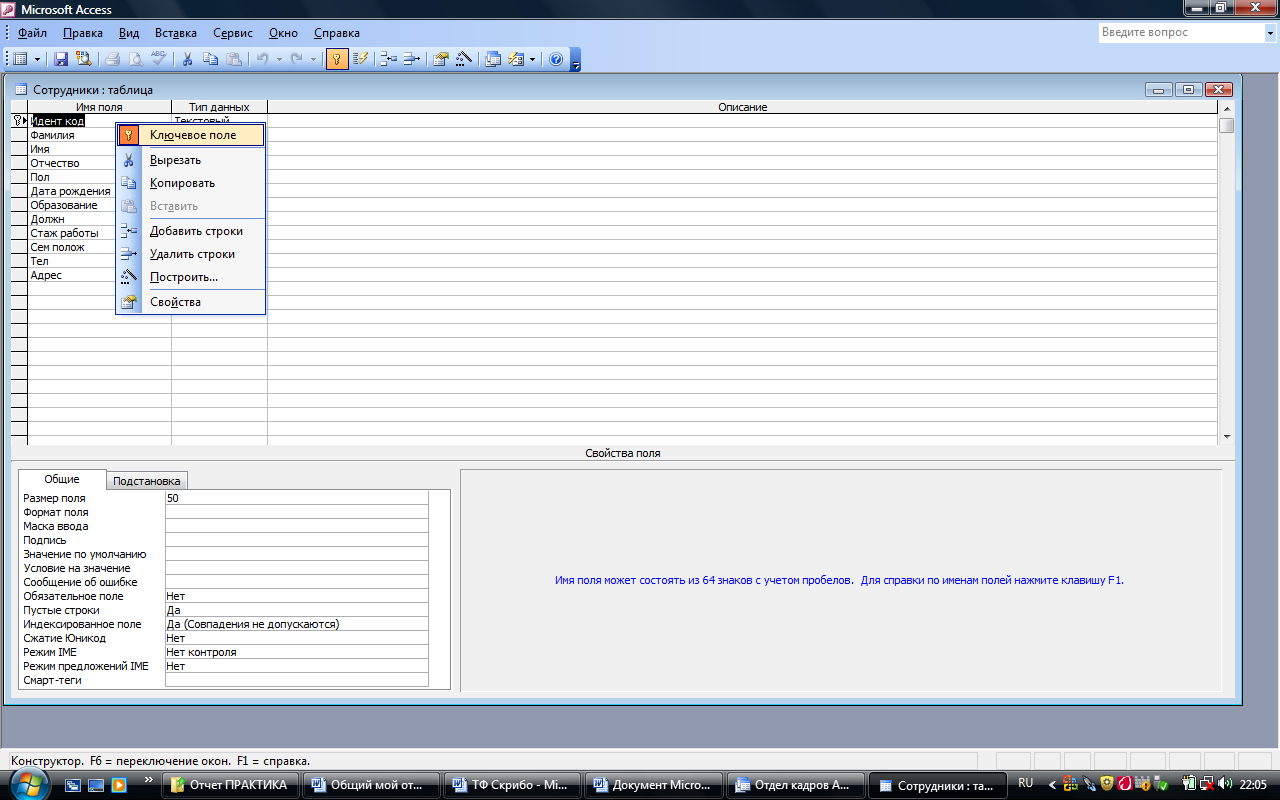Click the RU language indicator in tray
This screenshot has width=1280, height=800.
tap(1025, 783)
